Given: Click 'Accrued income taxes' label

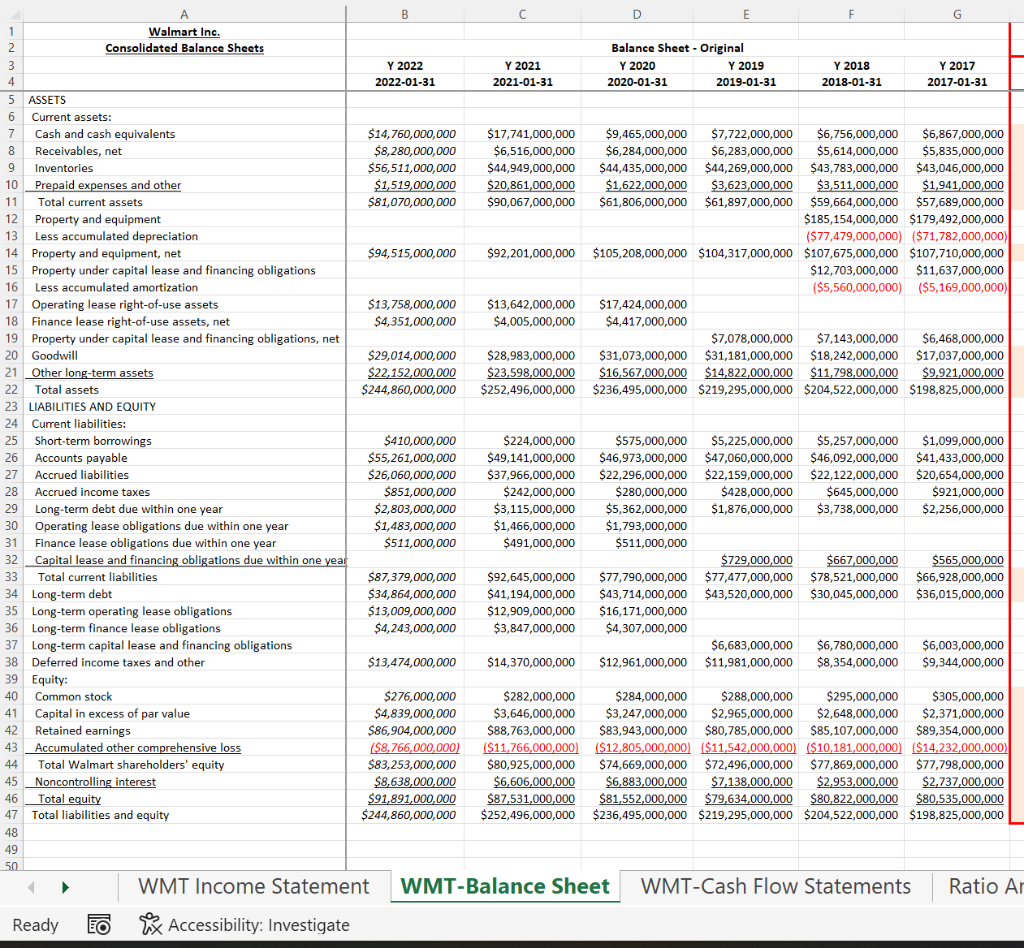Looking at the screenshot, I should [92, 492].
